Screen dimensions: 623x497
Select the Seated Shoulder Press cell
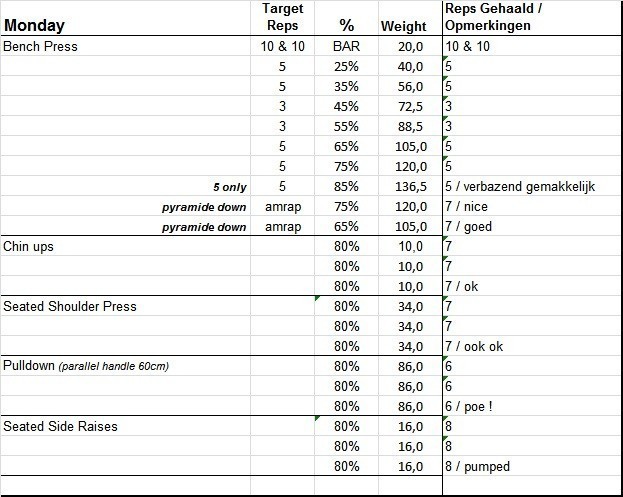pos(70,307)
